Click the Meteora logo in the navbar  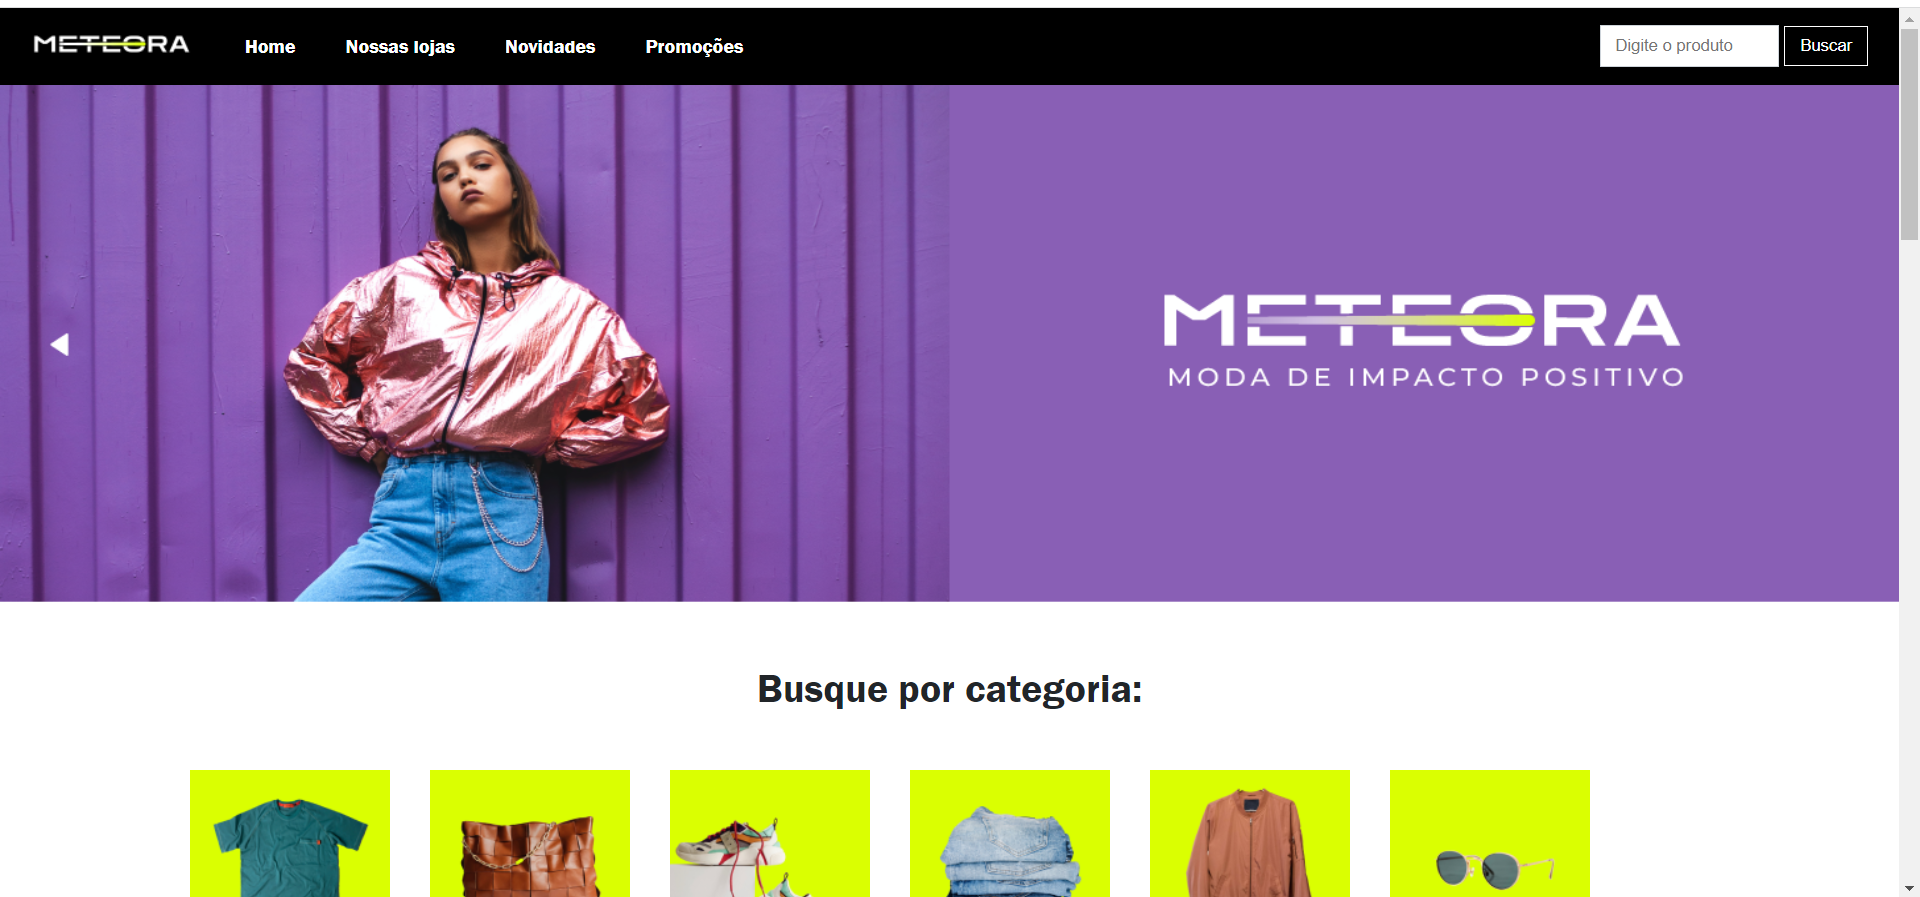click(x=111, y=44)
